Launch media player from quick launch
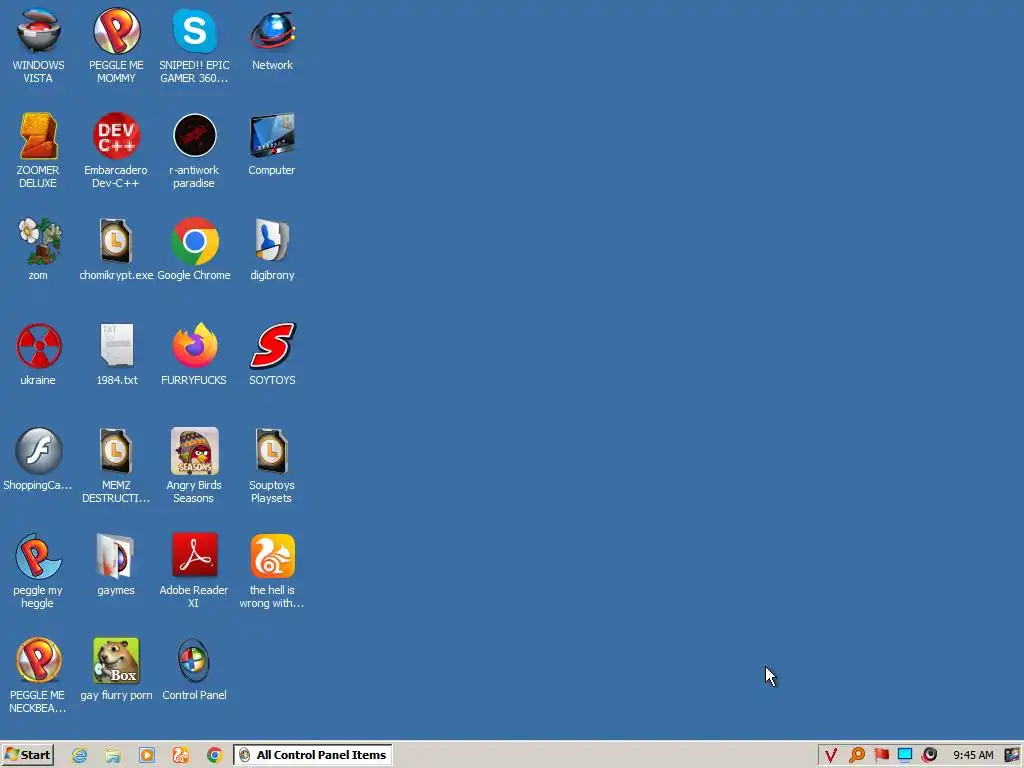This screenshot has width=1024, height=768. (147, 756)
